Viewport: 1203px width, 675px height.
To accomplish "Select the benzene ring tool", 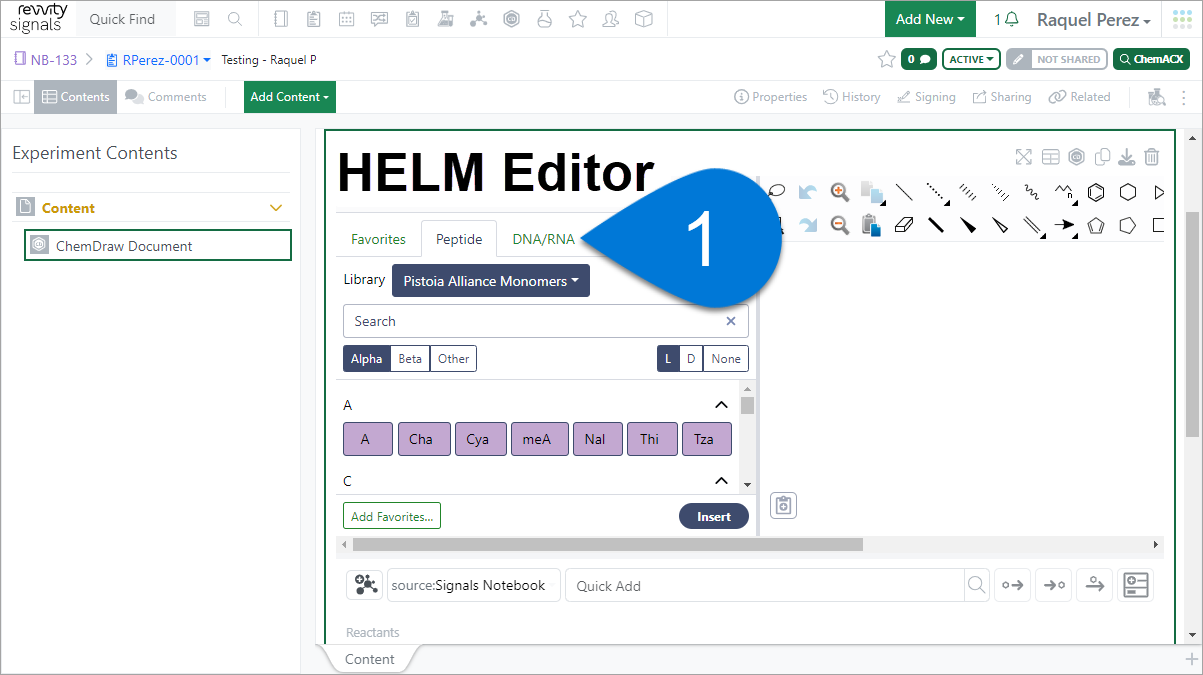I will [1096, 191].
